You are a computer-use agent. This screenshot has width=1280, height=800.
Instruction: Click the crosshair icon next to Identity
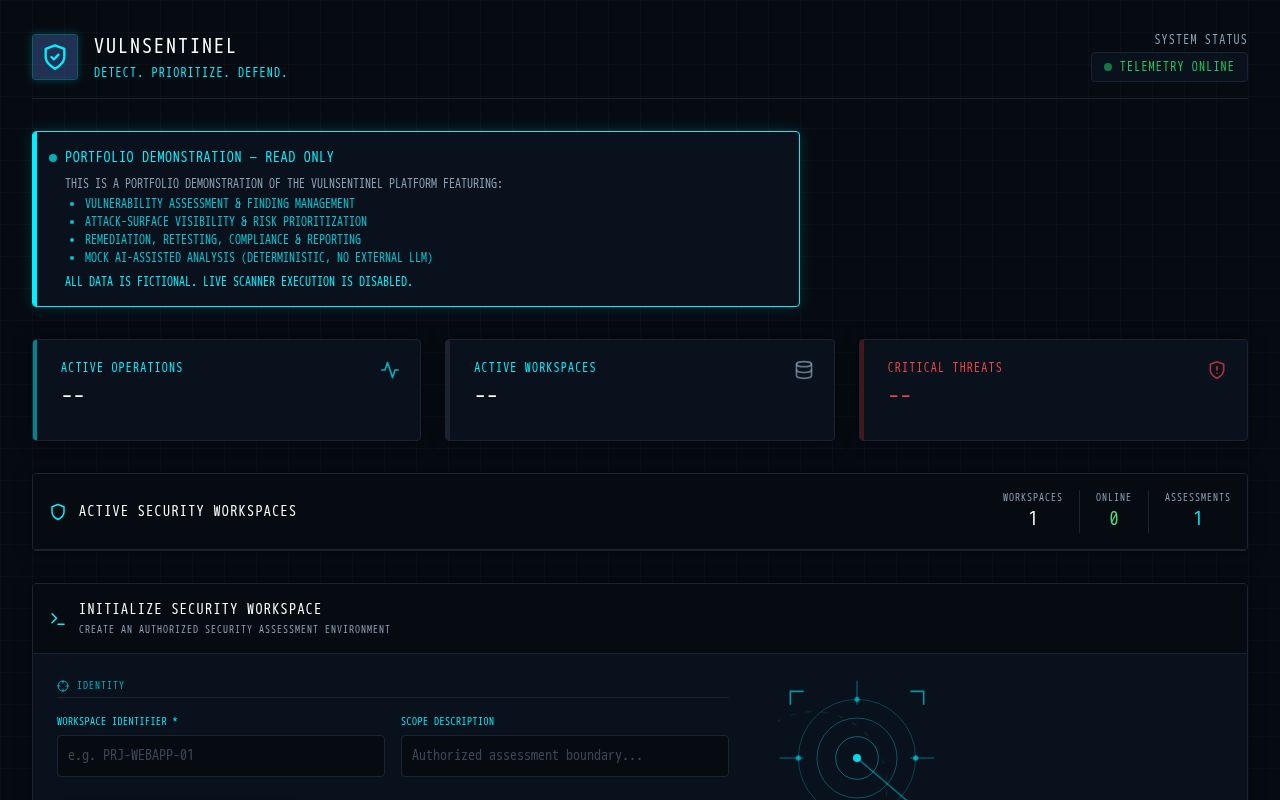(x=63, y=686)
